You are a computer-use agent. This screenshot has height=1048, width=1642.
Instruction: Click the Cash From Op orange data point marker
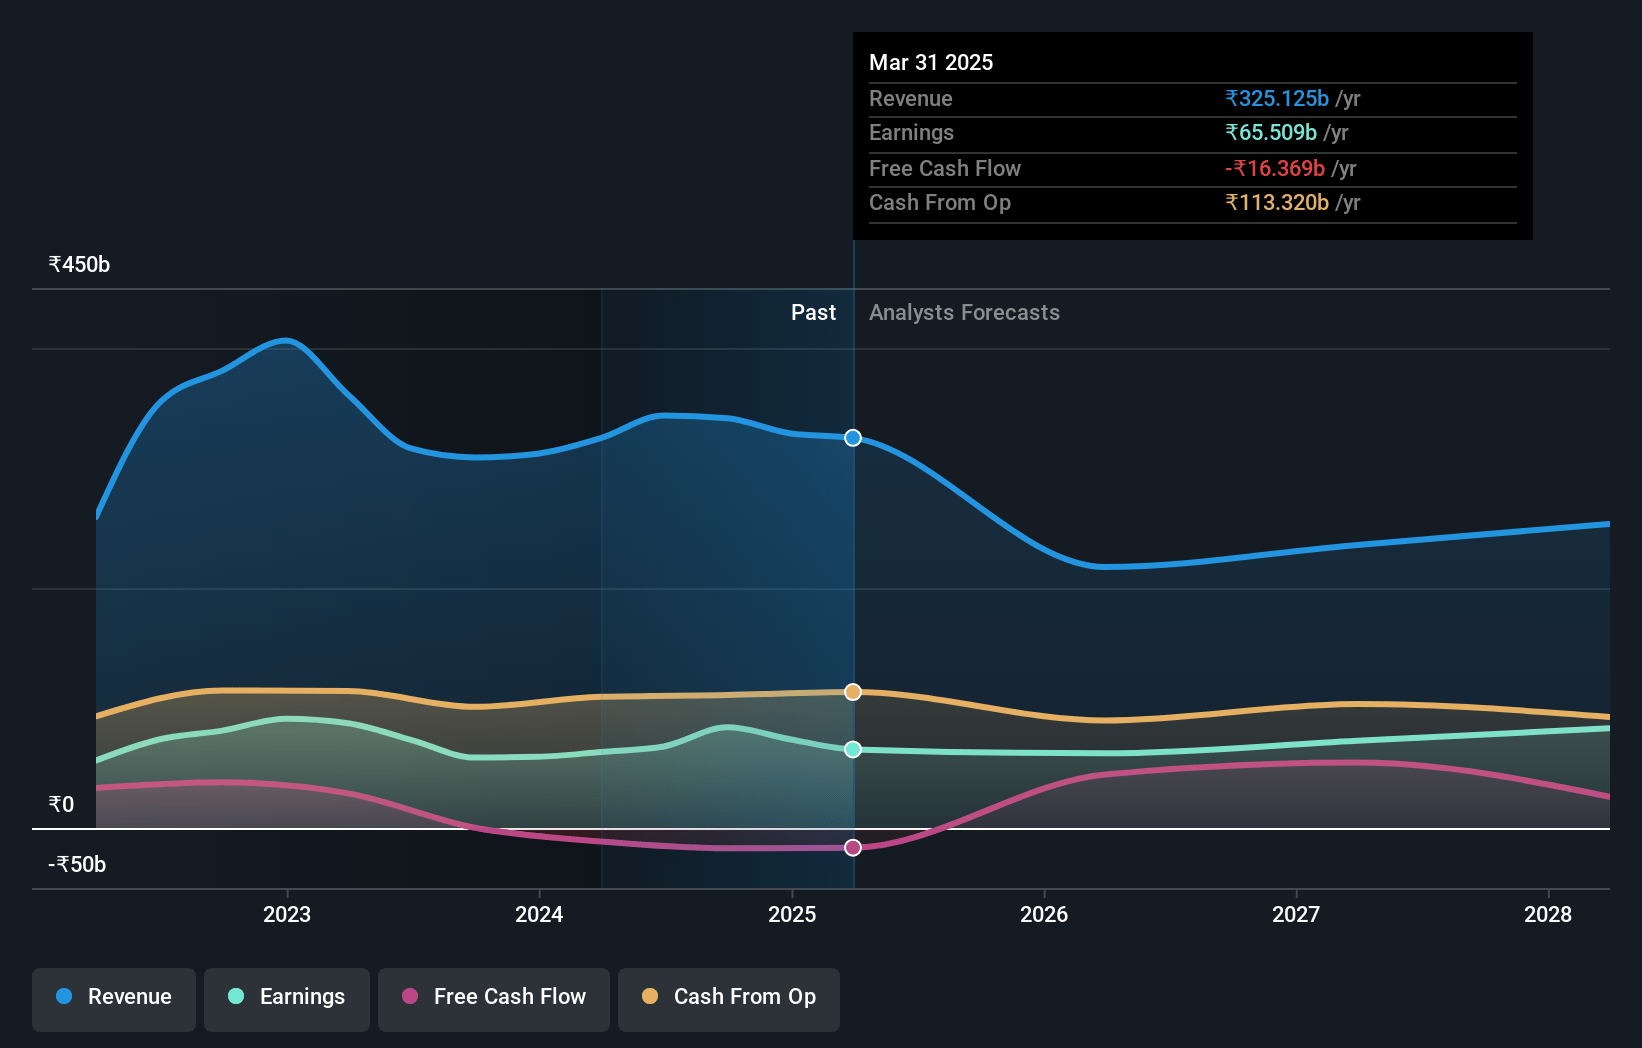[x=853, y=692]
